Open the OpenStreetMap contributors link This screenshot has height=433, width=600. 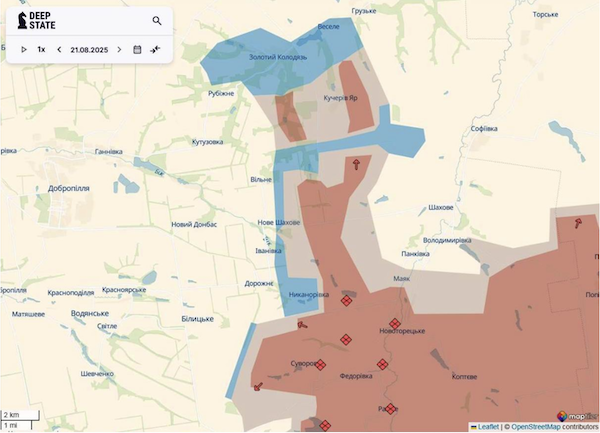click(x=550, y=427)
